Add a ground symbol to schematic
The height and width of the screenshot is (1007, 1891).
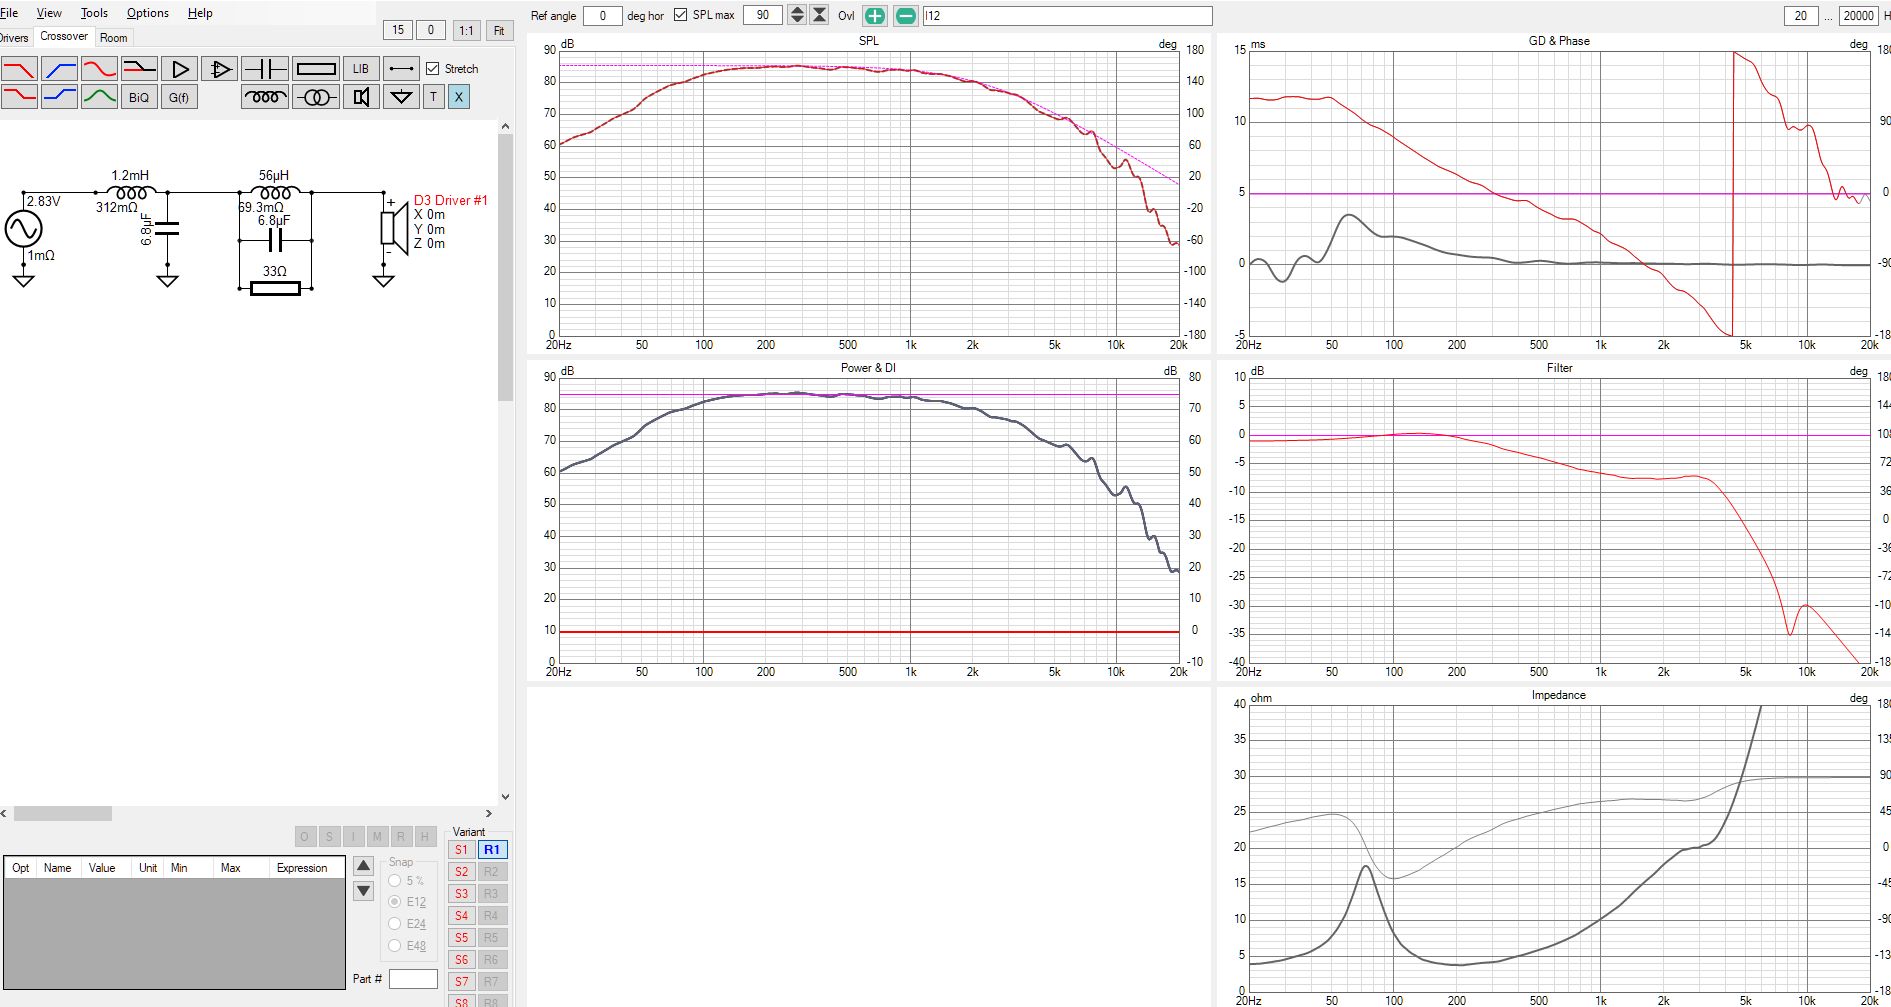point(401,97)
